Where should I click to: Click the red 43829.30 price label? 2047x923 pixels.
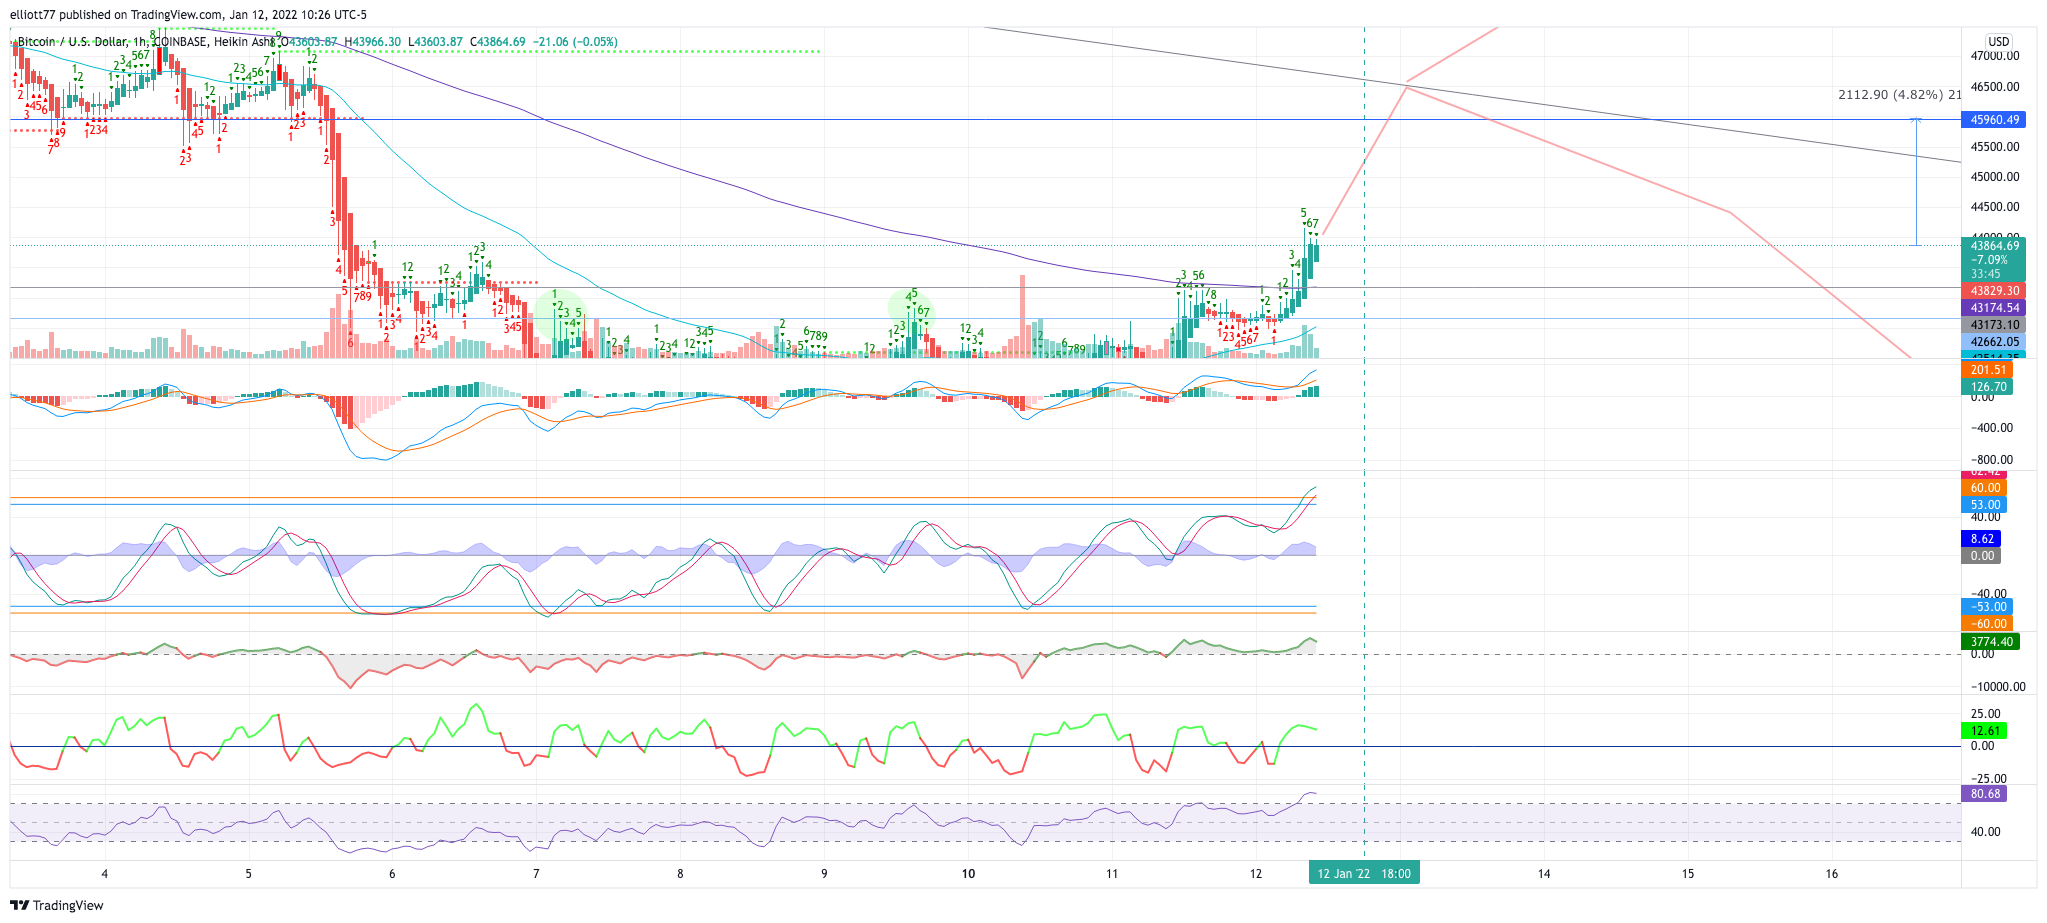pyautogui.click(x=1994, y=291)
